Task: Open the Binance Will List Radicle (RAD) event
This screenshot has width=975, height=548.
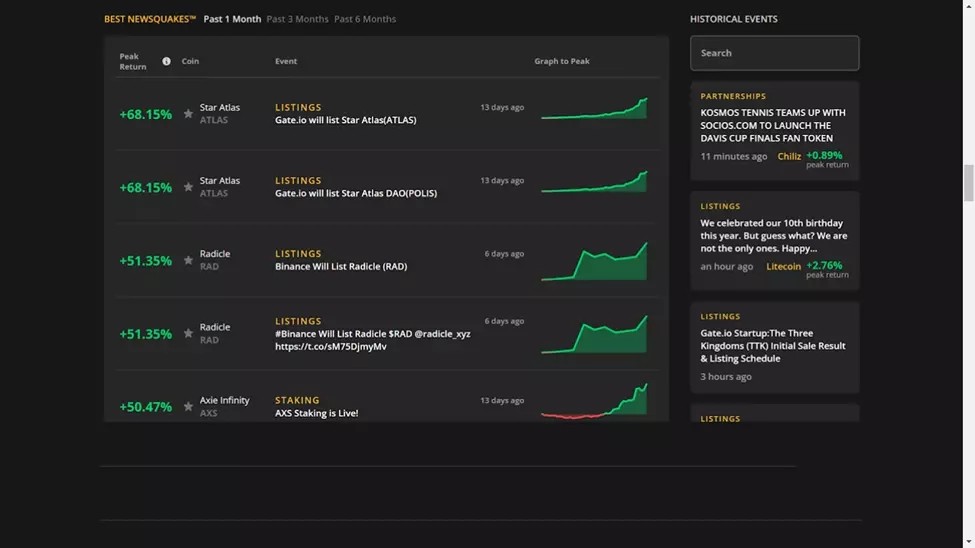Action: 341,266
